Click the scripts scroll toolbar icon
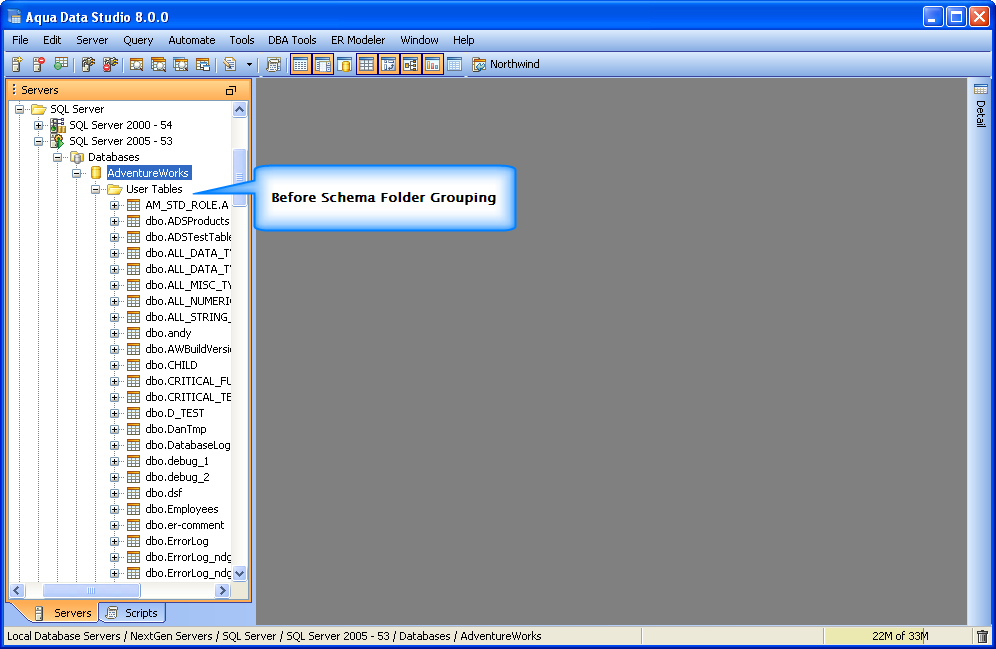Screen dimensions: 996x649 [273, 64]
